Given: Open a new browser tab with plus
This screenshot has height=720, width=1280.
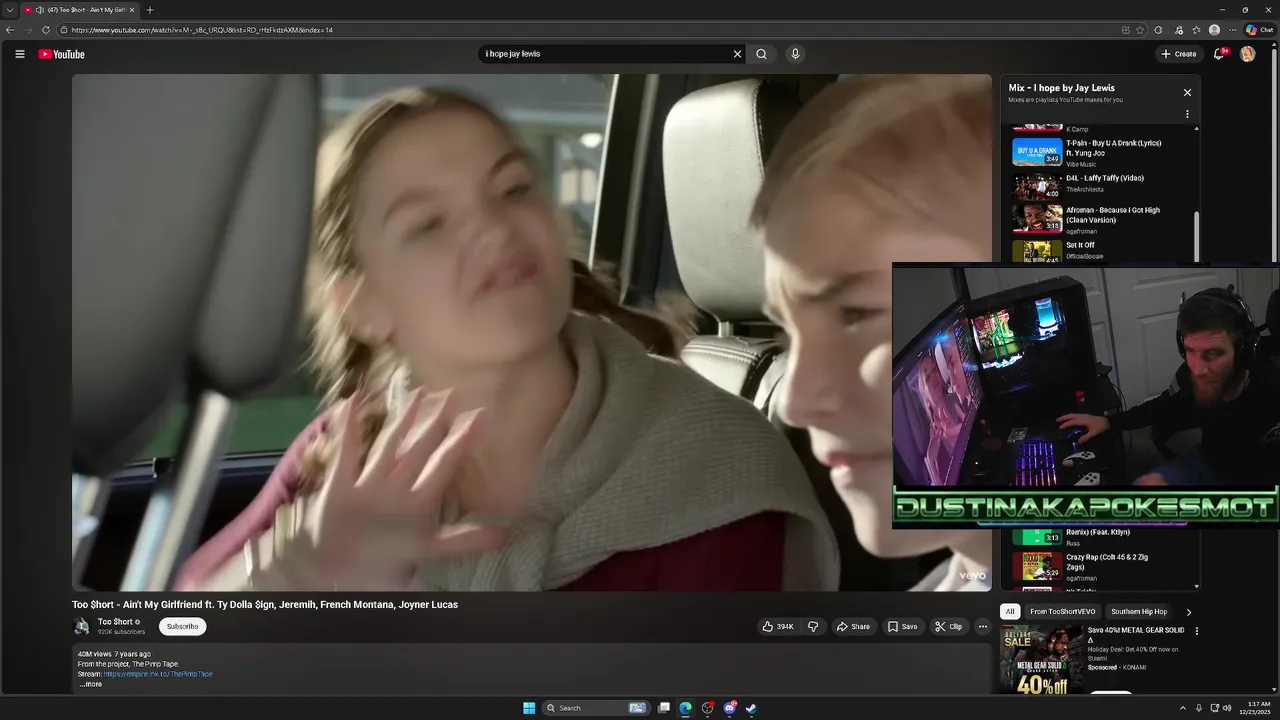Looking at the screenshot, I should 150,10.
